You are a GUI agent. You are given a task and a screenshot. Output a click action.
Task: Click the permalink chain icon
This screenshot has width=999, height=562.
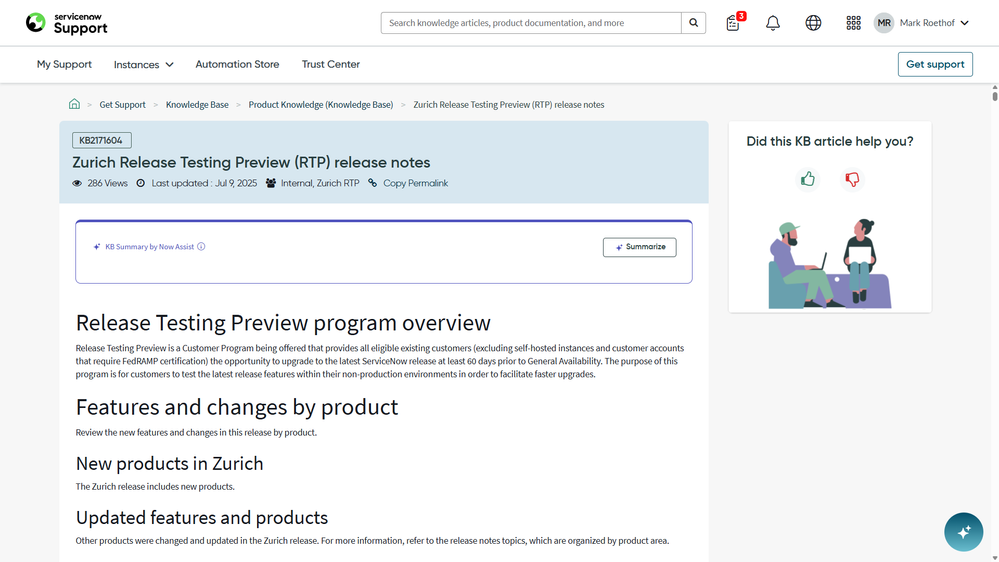(373, 183)
